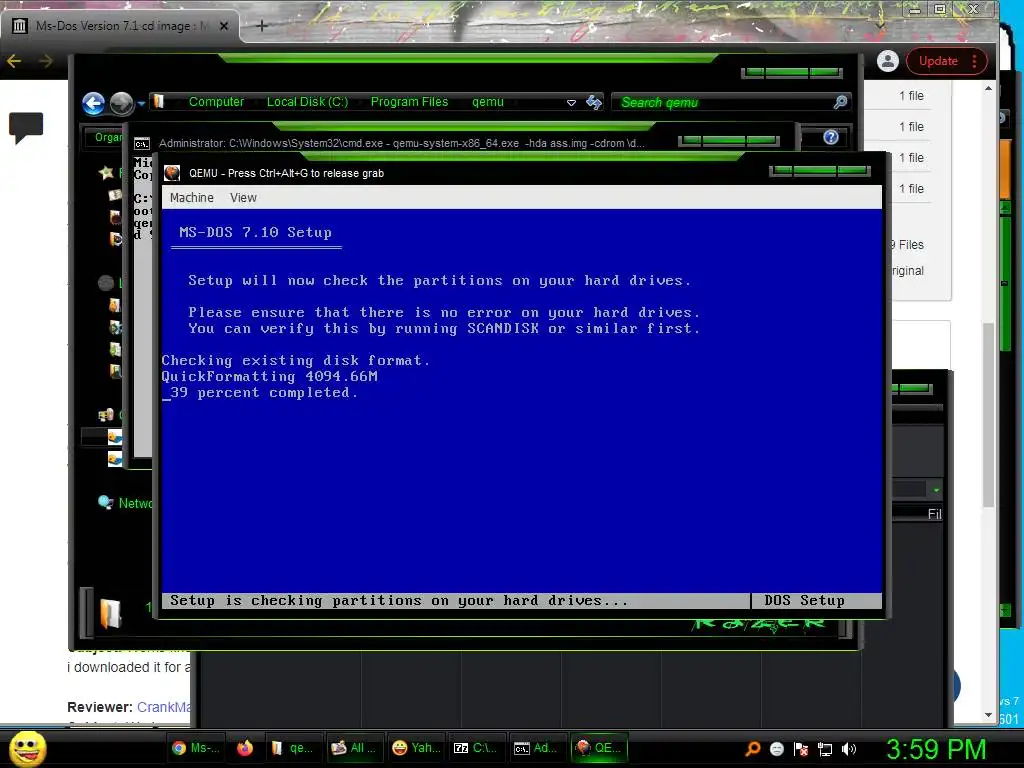The image size is (1024, 768).
Task: Expand the address bar history dropdown
Action: coord(571,103)
